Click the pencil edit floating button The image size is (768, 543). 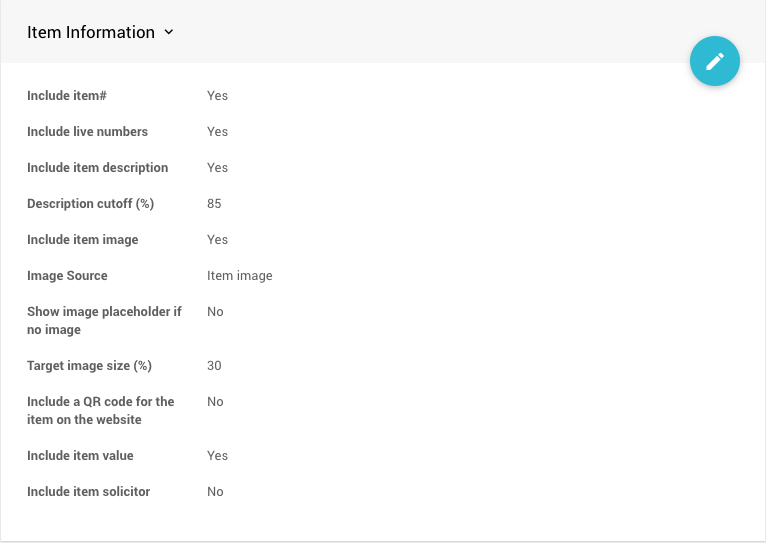click(x=715, y=61)
